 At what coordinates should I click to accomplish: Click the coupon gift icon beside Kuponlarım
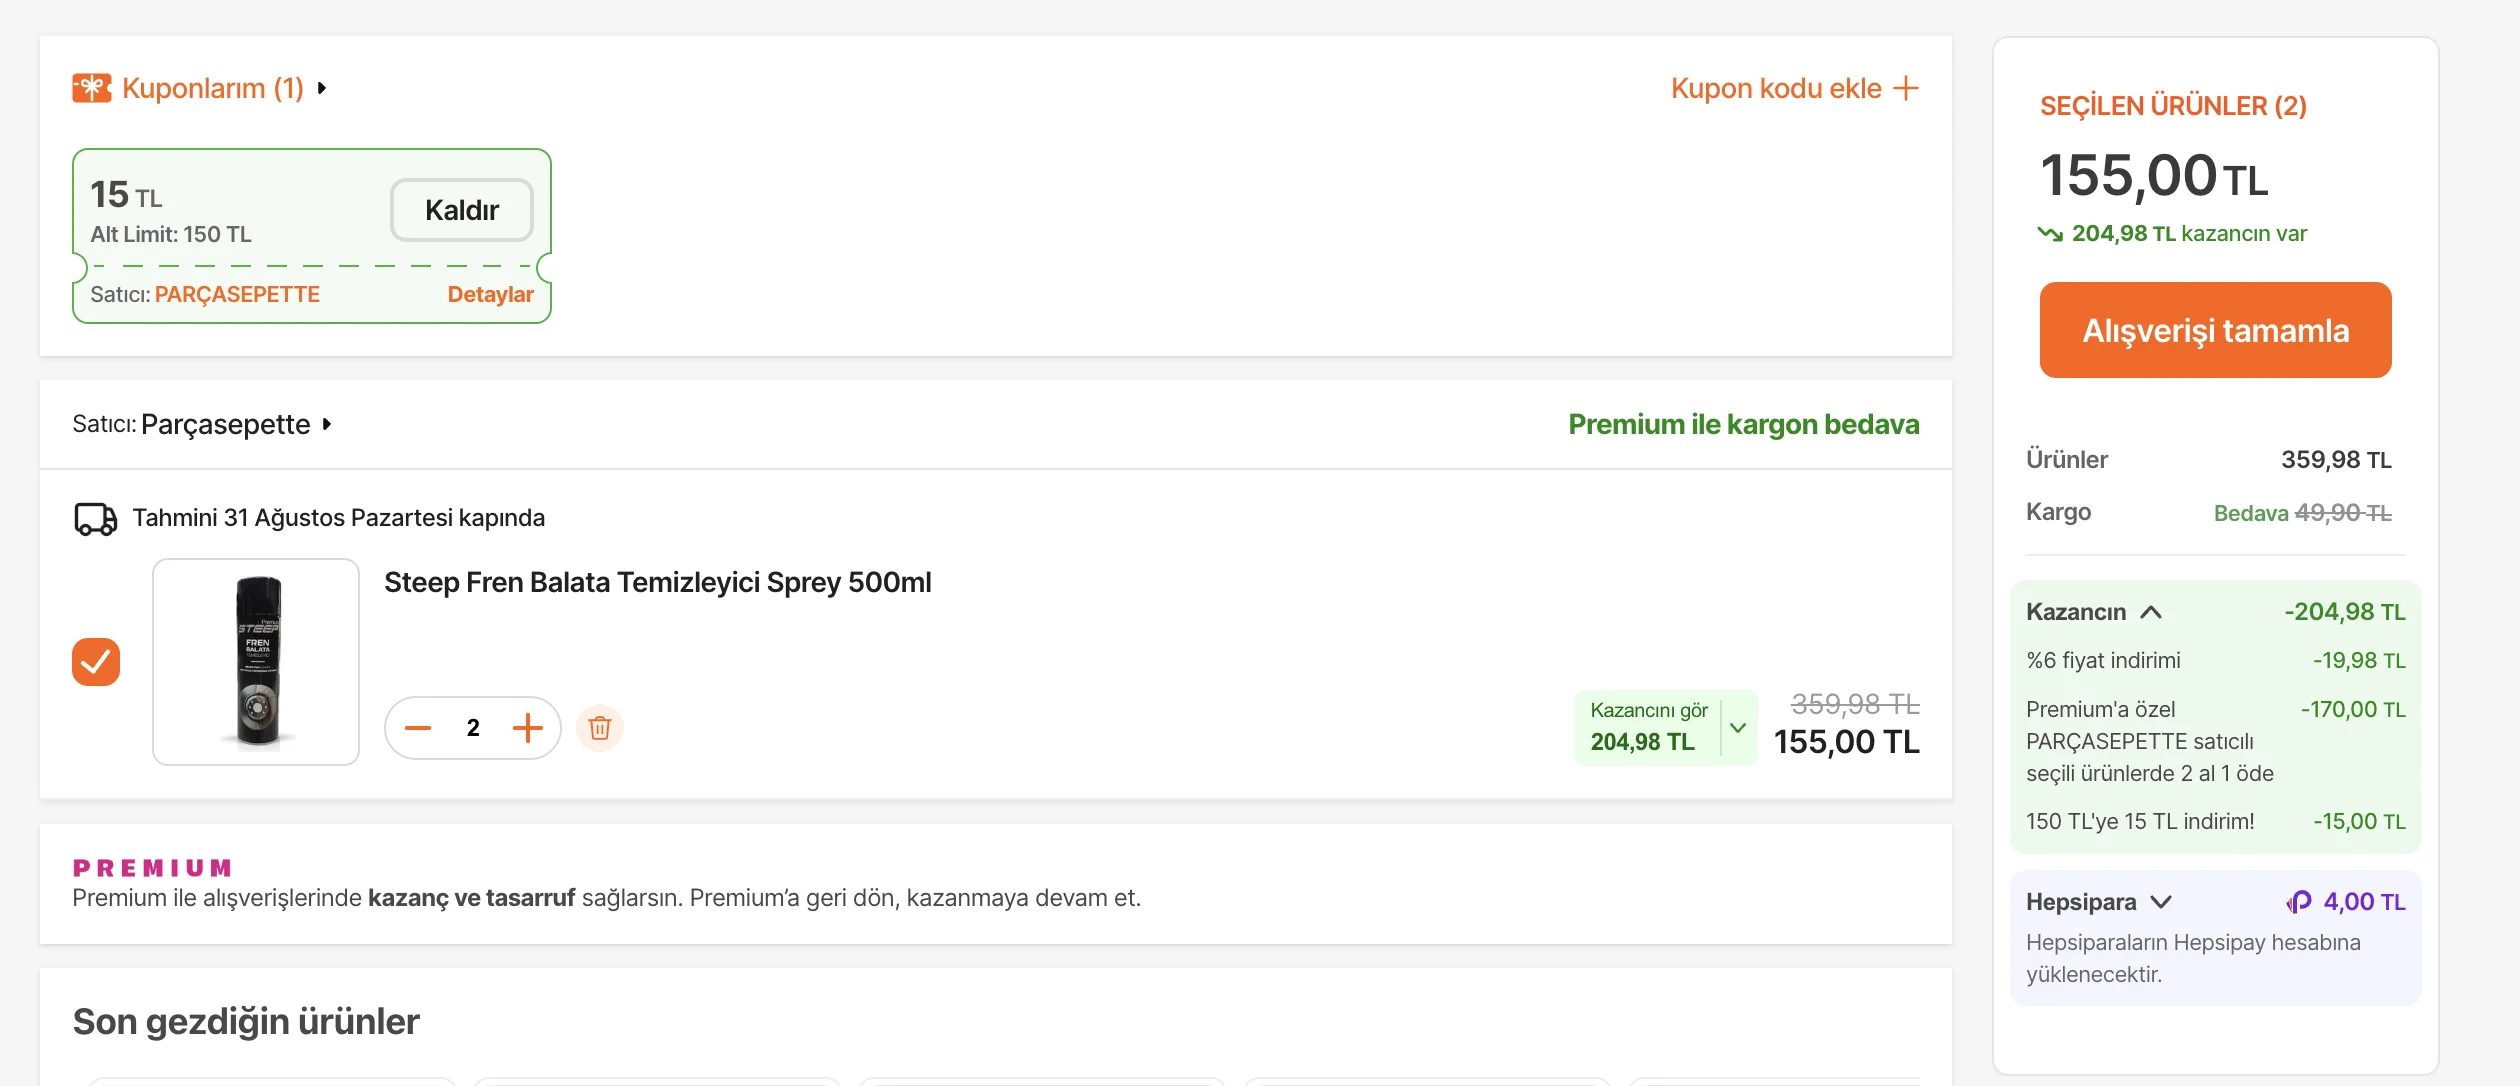pyautogui.click(x=91, y=88)
